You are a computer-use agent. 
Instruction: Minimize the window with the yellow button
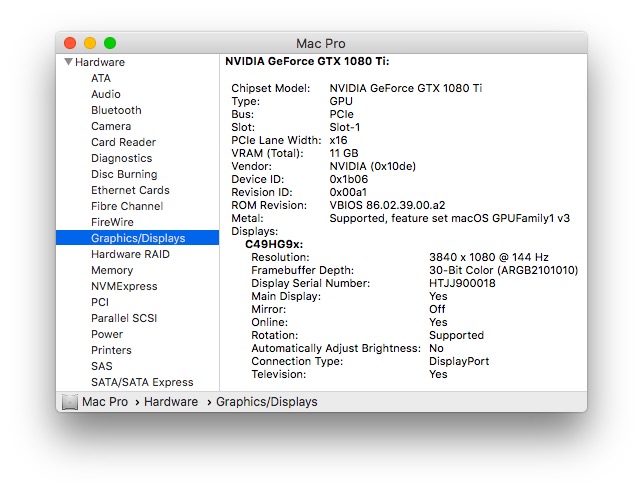tap(90, 43)
